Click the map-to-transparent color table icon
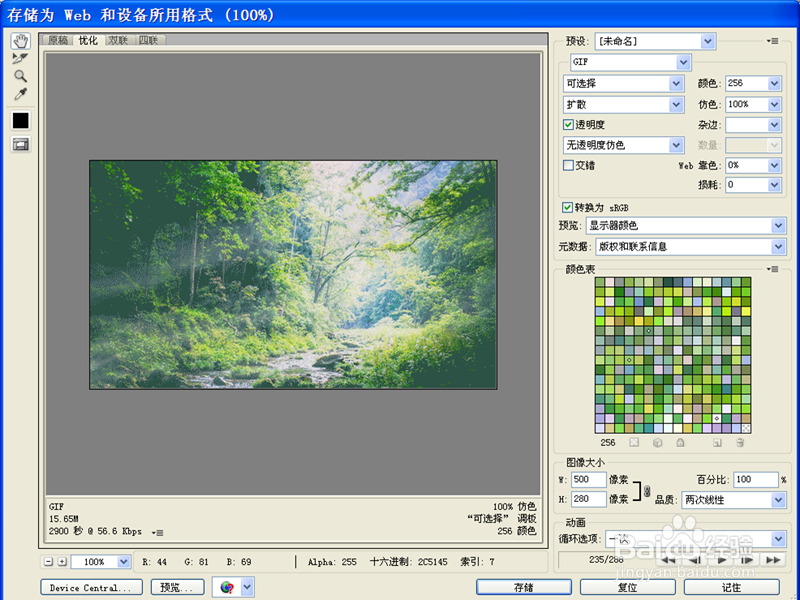 634,442
